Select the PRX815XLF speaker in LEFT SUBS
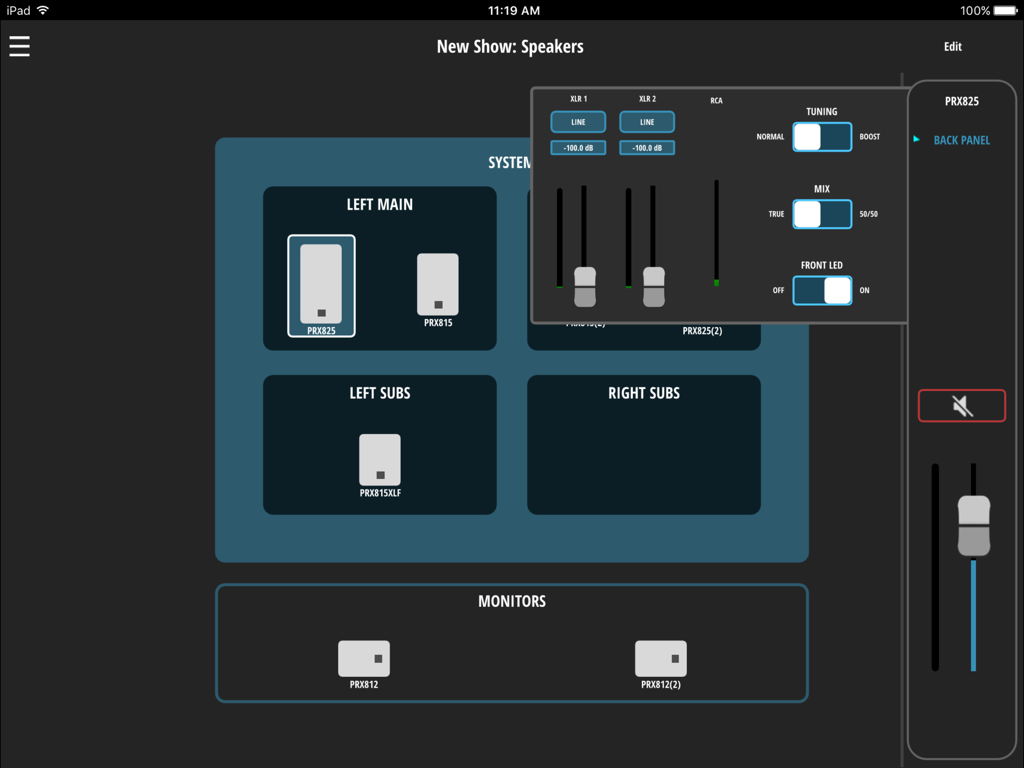 click(379, 460)
